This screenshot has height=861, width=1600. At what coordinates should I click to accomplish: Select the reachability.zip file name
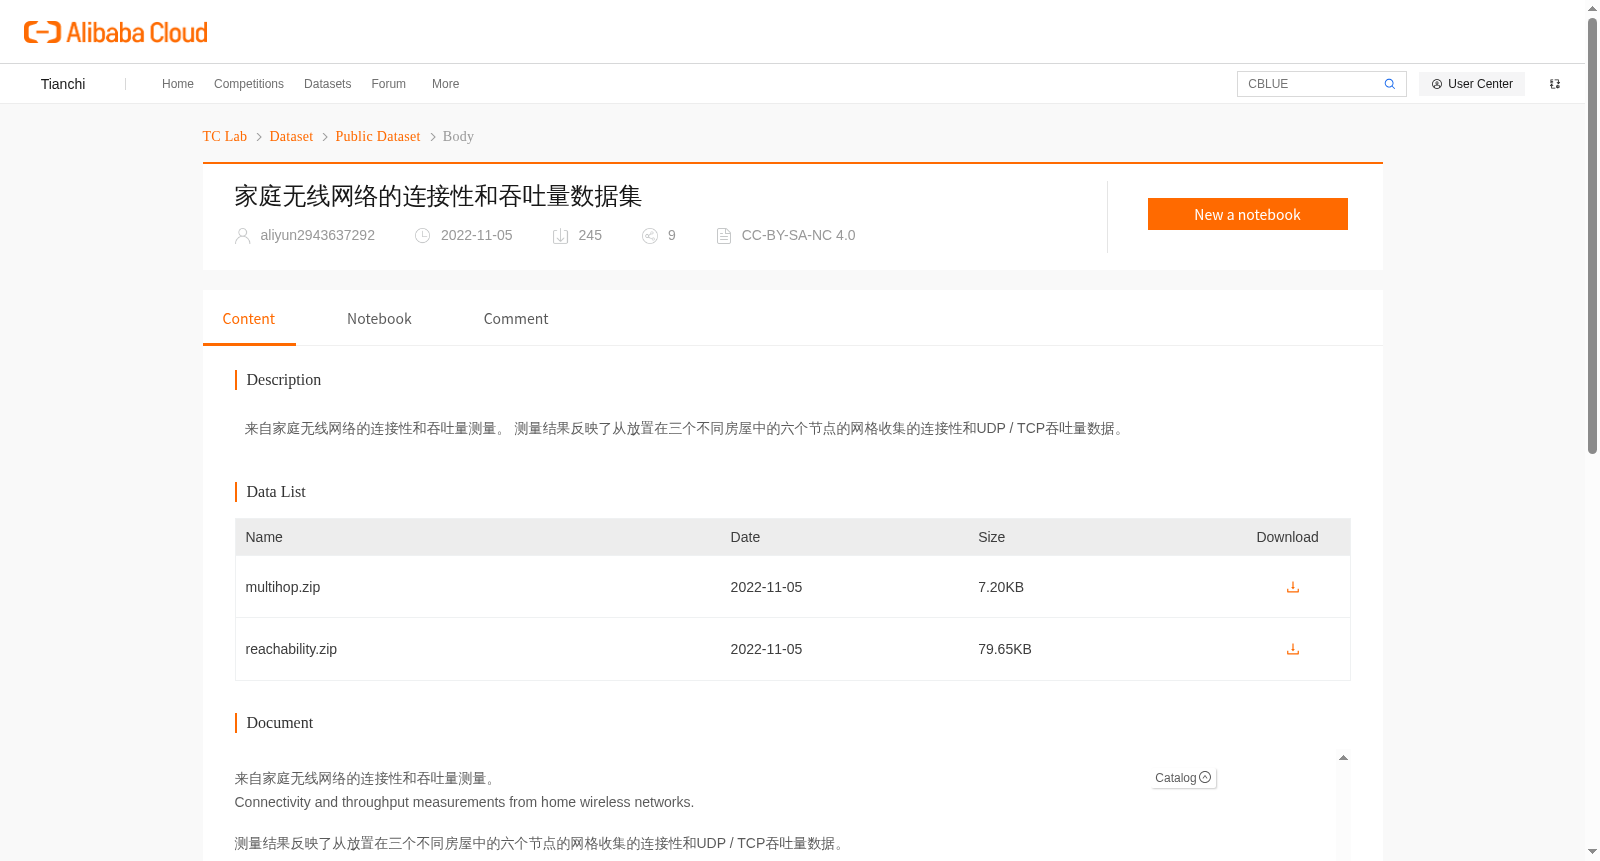(291, 649)
